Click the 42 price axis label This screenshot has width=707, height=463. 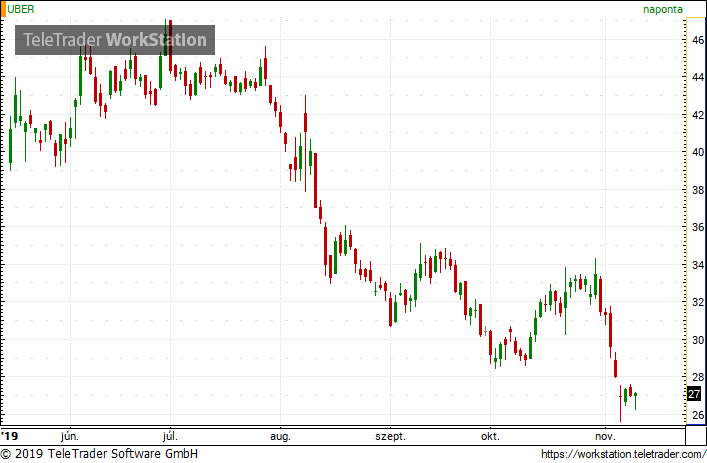click(x=698, y=115)
